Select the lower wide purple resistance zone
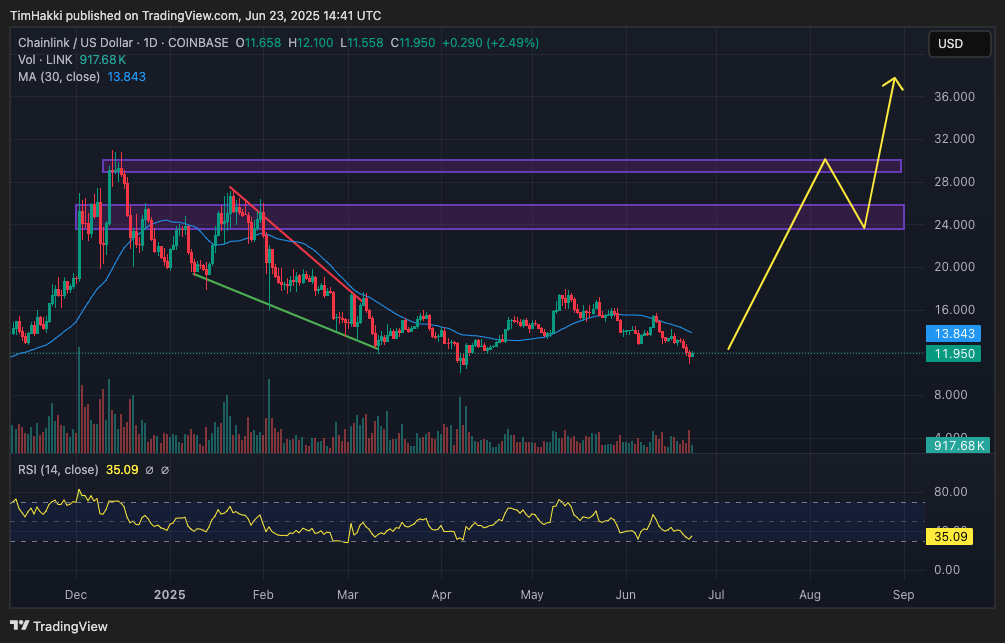The image size is (1005, 643). (500, 216)
